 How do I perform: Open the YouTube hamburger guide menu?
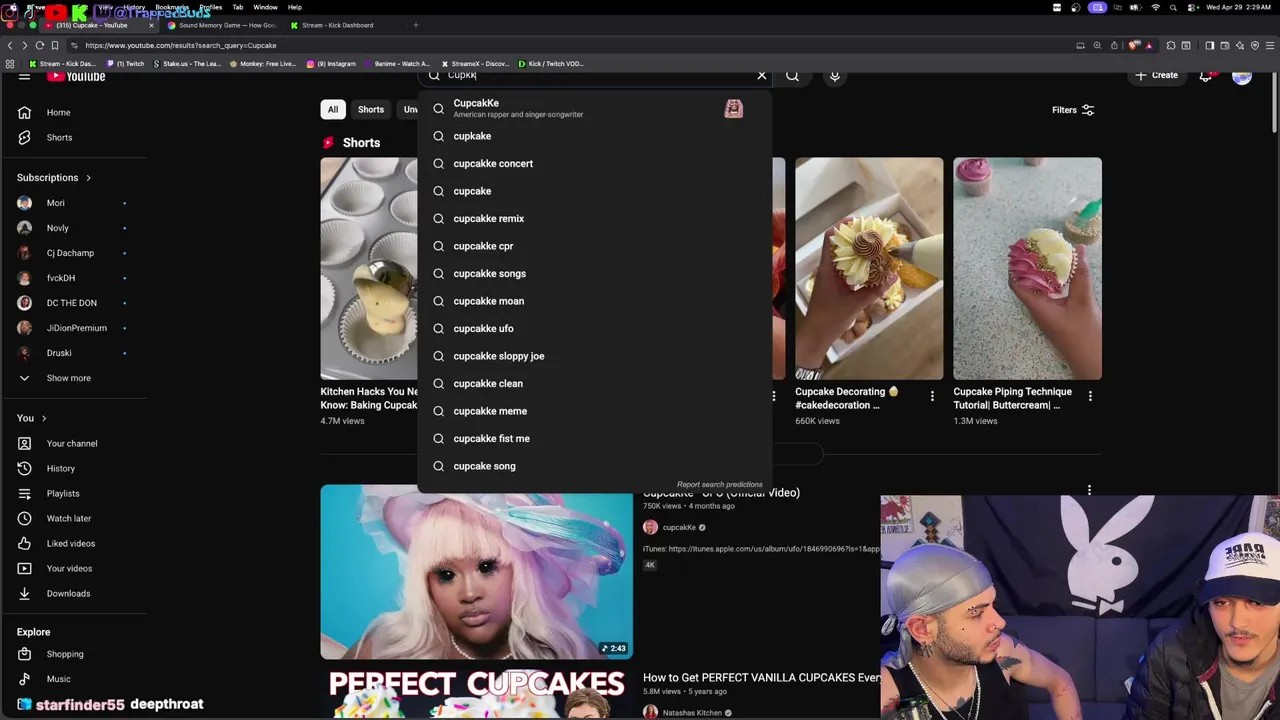coord(24,76)
